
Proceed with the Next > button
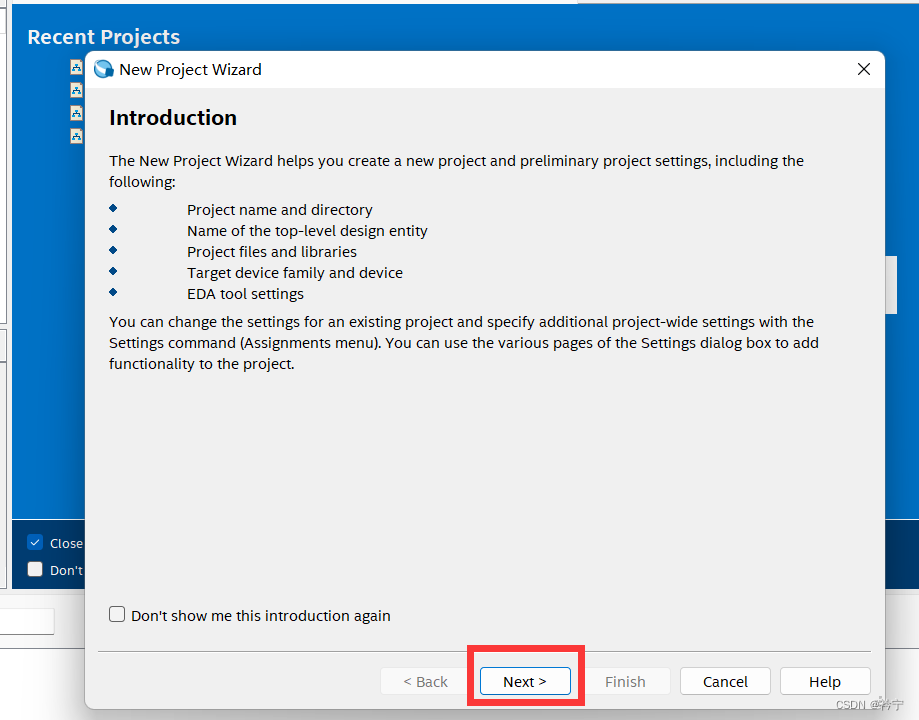pyautogui.click(x=525, y=681)
